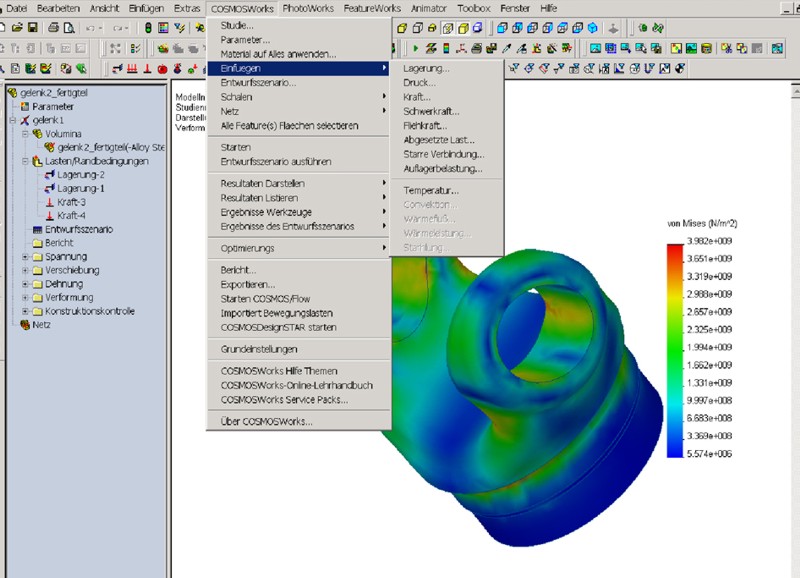Collapse the Volumina node
Viewport: 800px width, 578px height.
[x=25, y=134]
